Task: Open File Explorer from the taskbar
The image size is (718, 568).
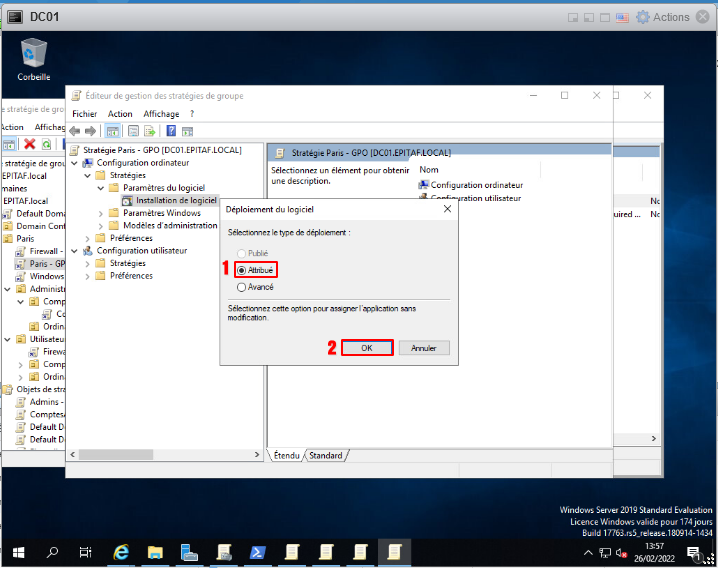Action: tap(155, 552)
